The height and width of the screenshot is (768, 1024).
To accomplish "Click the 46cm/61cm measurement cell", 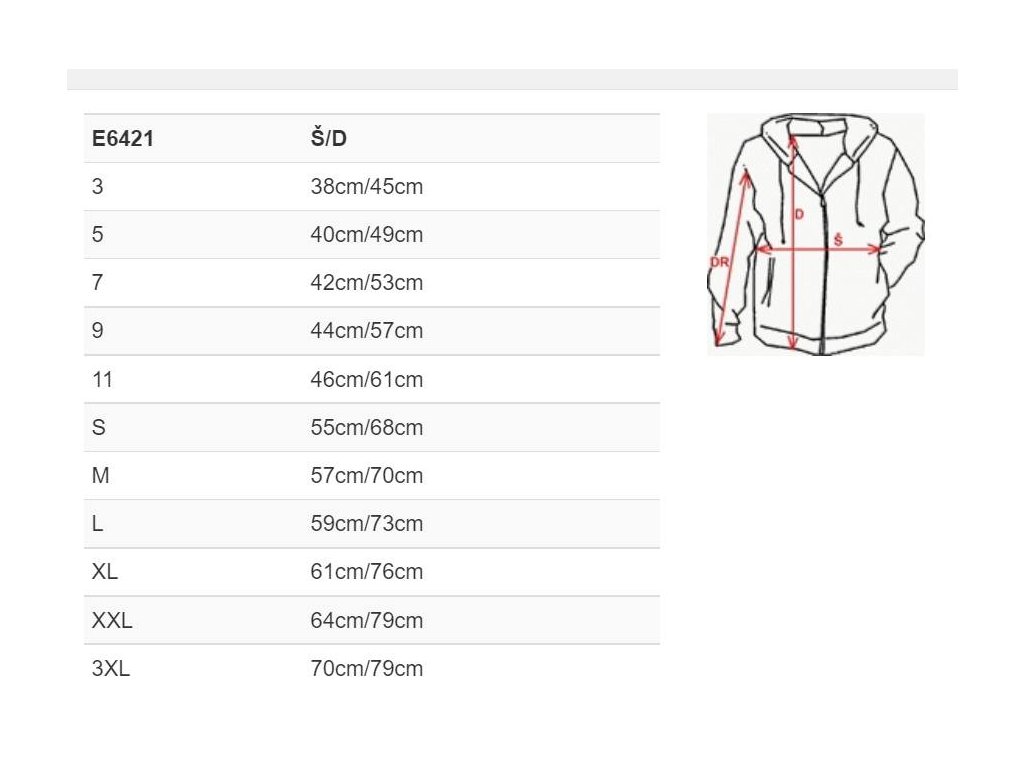I will tap(366, 380).
